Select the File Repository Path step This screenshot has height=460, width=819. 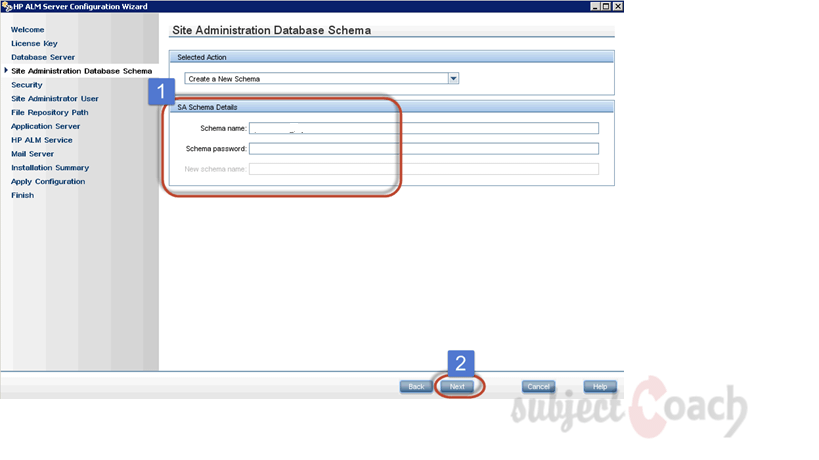point(50,112)
